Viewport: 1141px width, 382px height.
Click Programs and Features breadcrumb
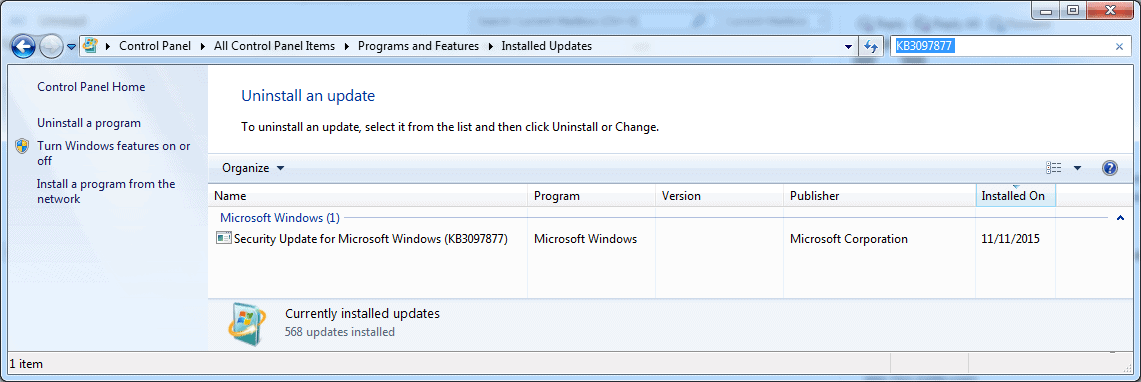tap(418, 46)
